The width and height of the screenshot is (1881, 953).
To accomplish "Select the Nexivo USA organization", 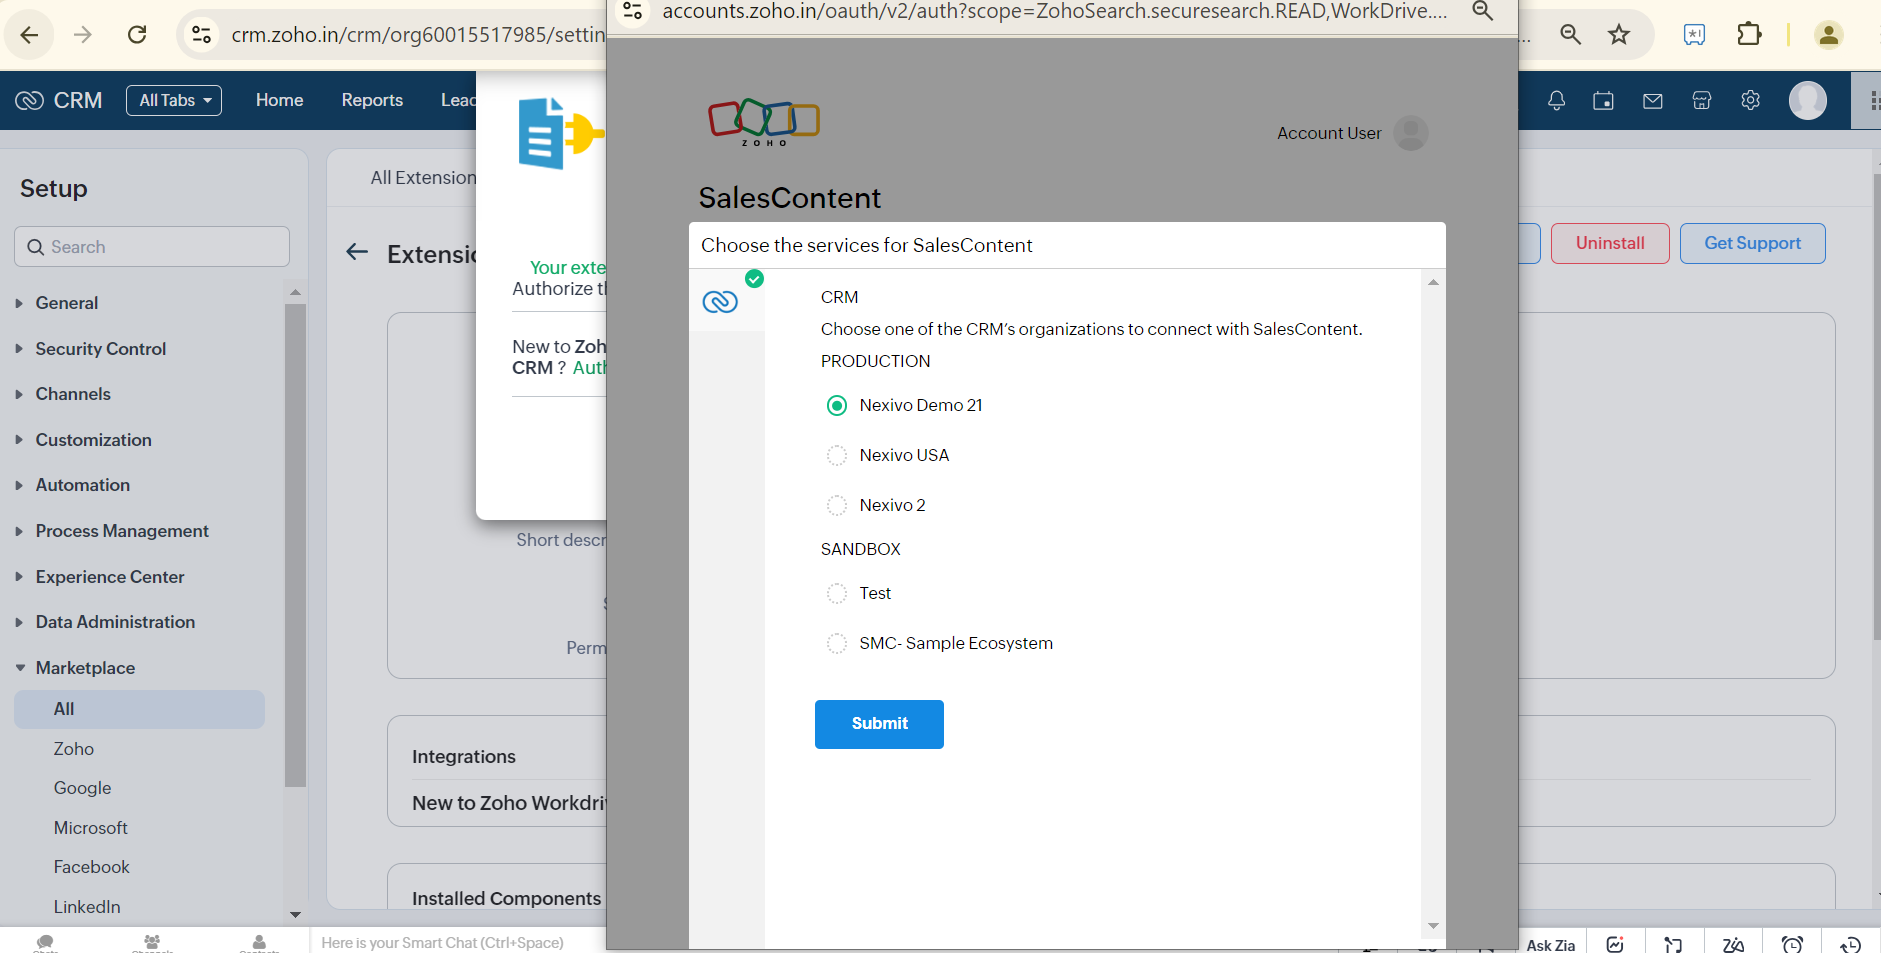I will coord(837,455).
